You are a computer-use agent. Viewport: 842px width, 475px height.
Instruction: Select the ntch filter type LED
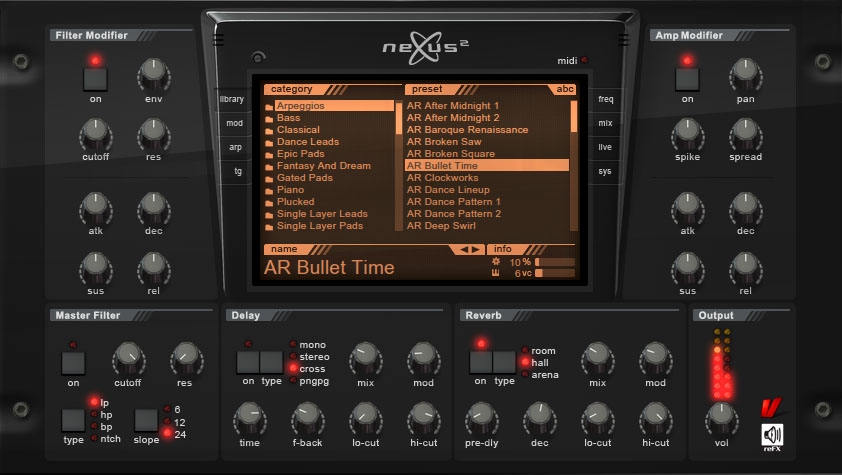pyautogui.click(x=94, y=439)
